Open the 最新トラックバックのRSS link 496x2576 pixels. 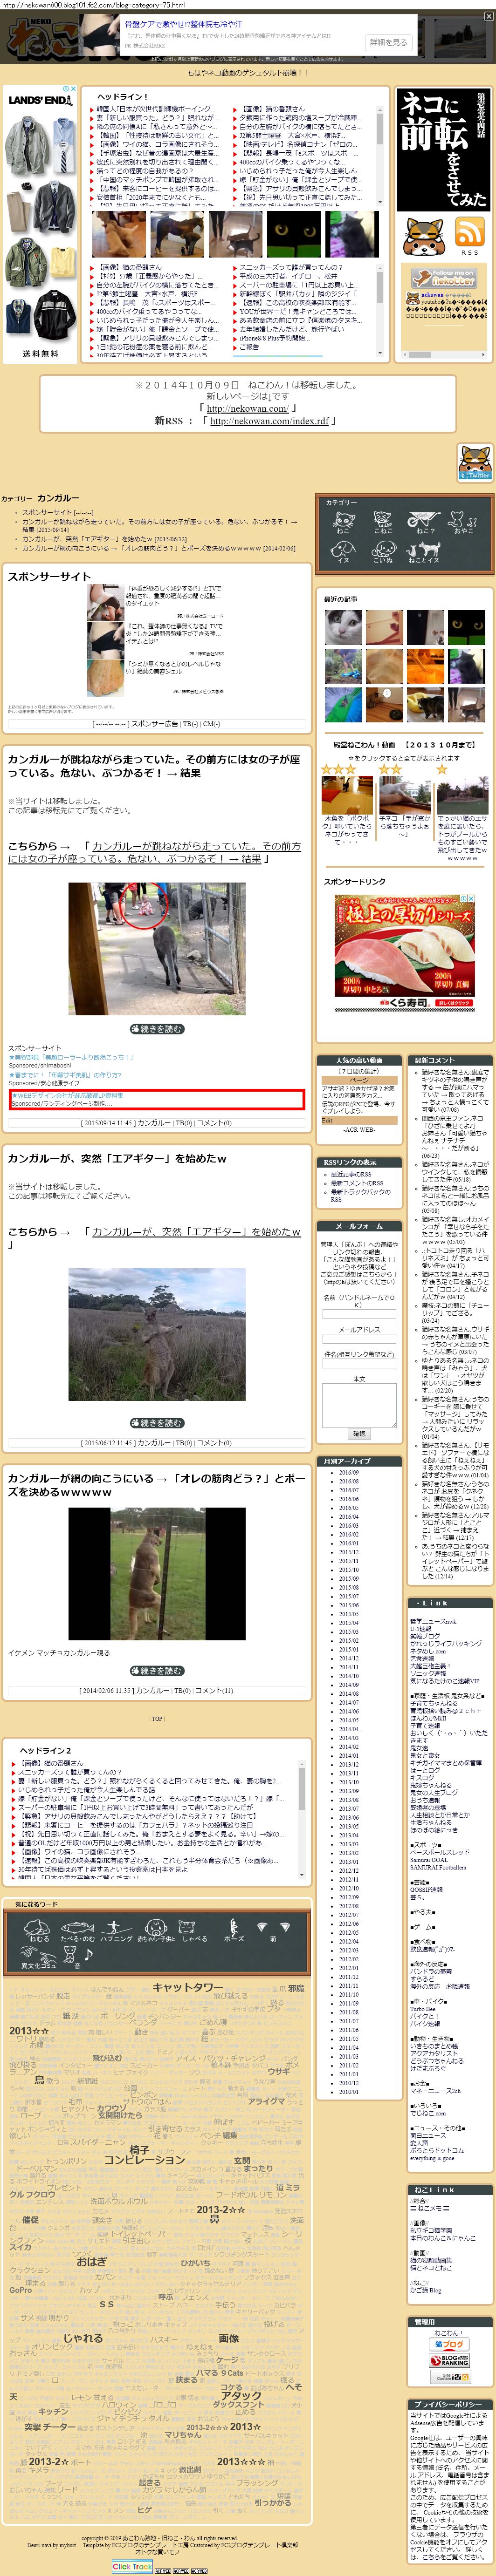pyautogui.click(x=360, y=1195)
